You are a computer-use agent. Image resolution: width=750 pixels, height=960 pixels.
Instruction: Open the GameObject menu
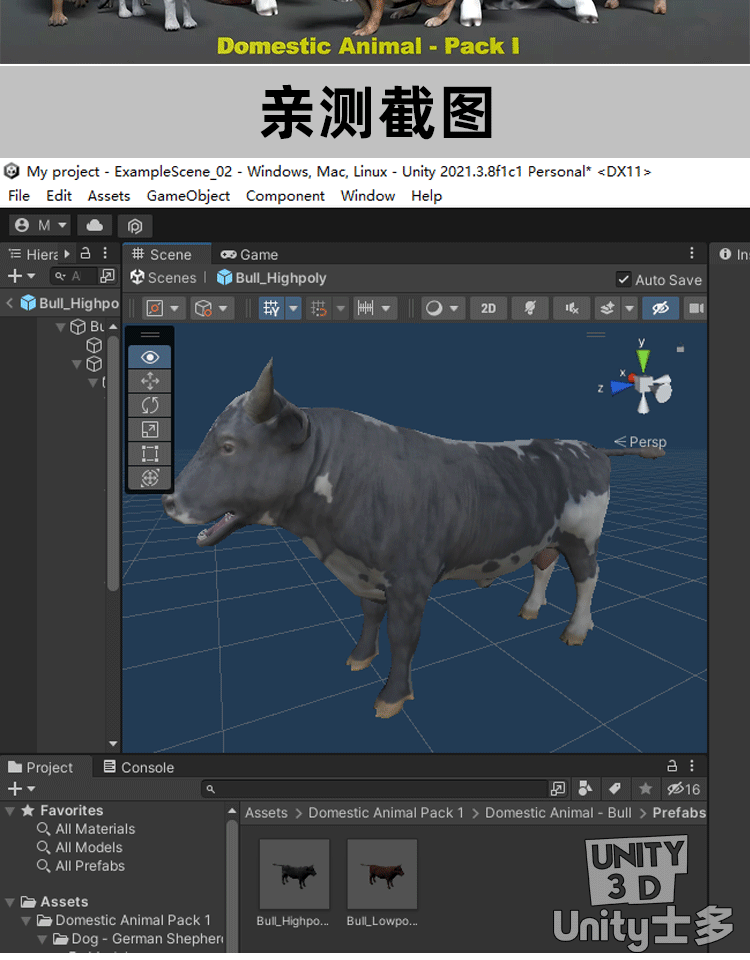click(x=188, y=196)
